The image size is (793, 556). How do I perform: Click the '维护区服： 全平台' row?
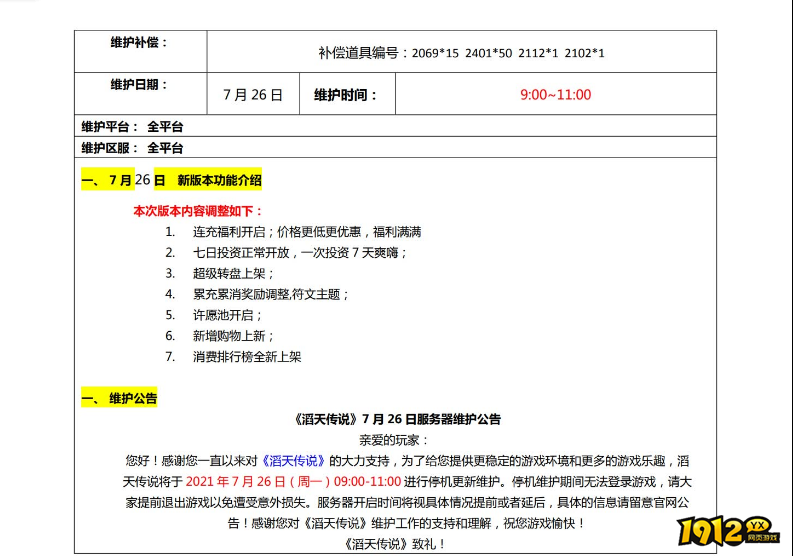(395, 148)
